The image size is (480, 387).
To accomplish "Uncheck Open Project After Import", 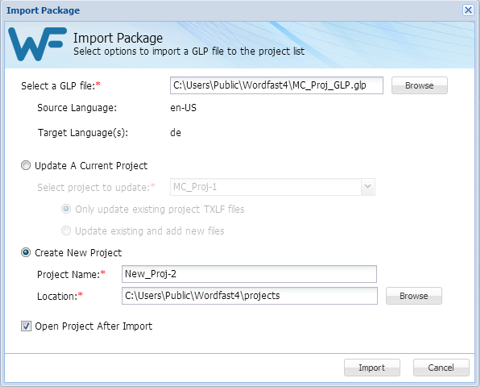I will (x=26, y=326).
